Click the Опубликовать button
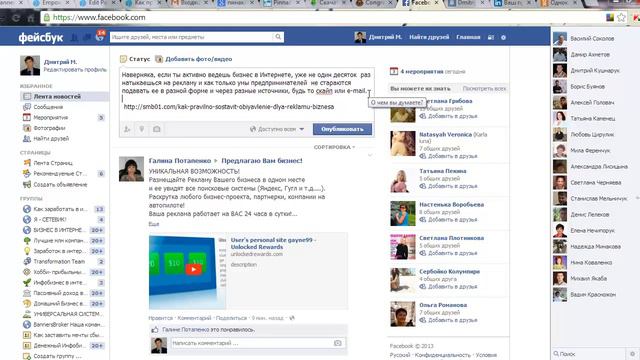Image resolution: width=640 pixels, height=360 pixels. coord(342,129)
